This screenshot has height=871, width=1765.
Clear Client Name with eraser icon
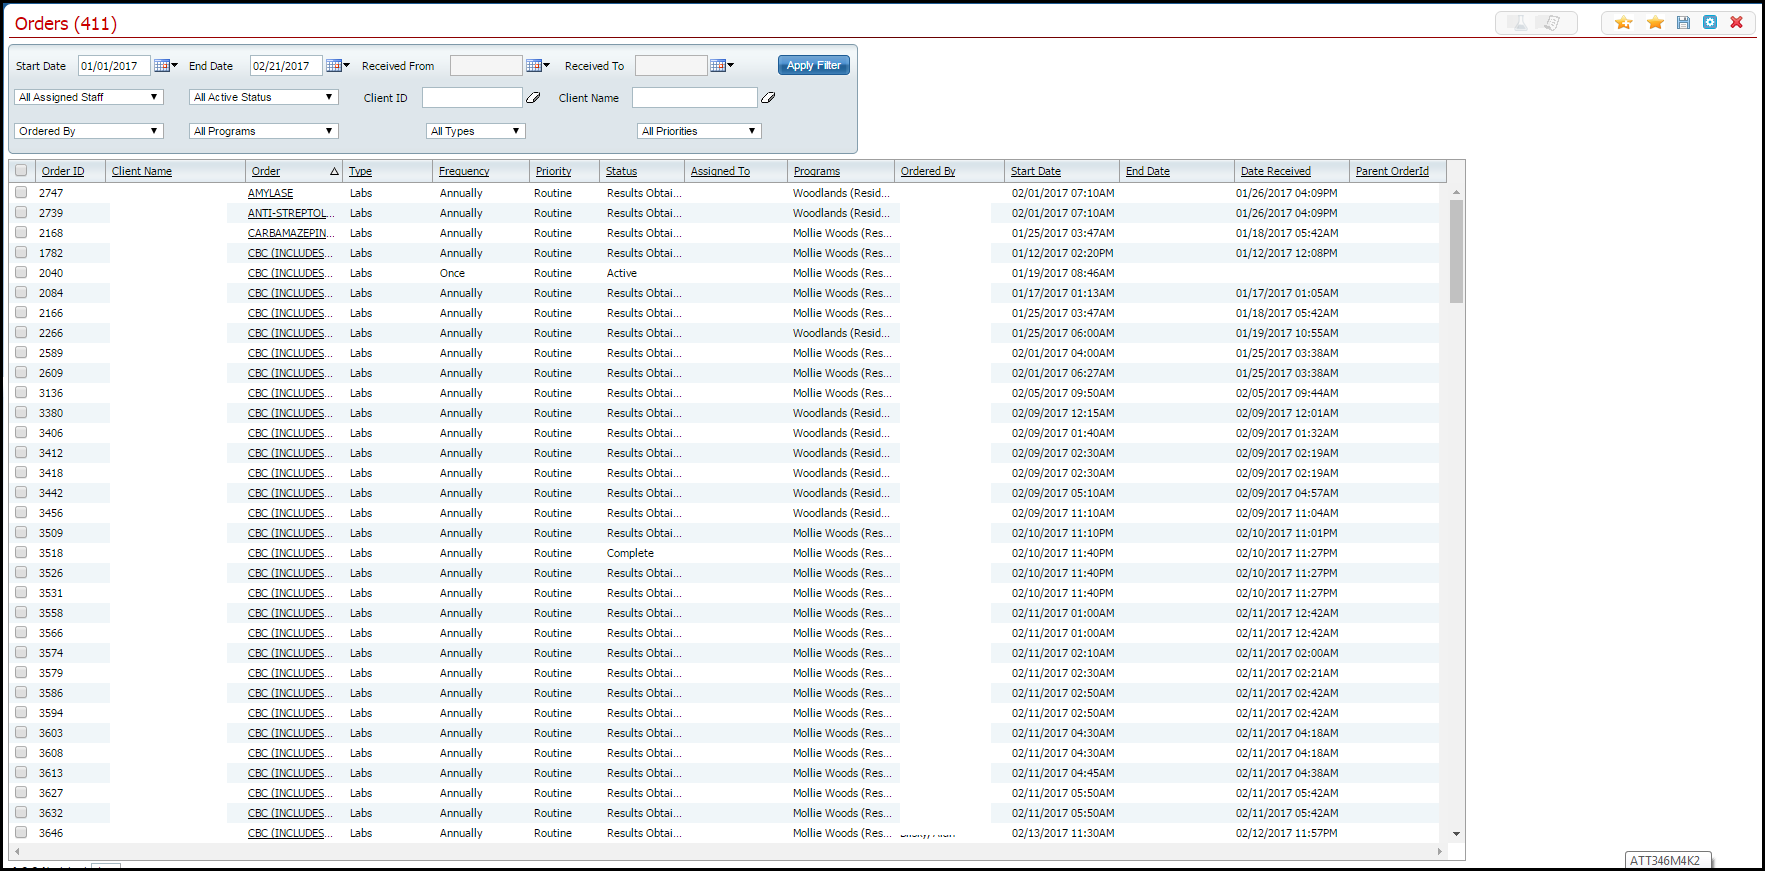tap(768, 98)
